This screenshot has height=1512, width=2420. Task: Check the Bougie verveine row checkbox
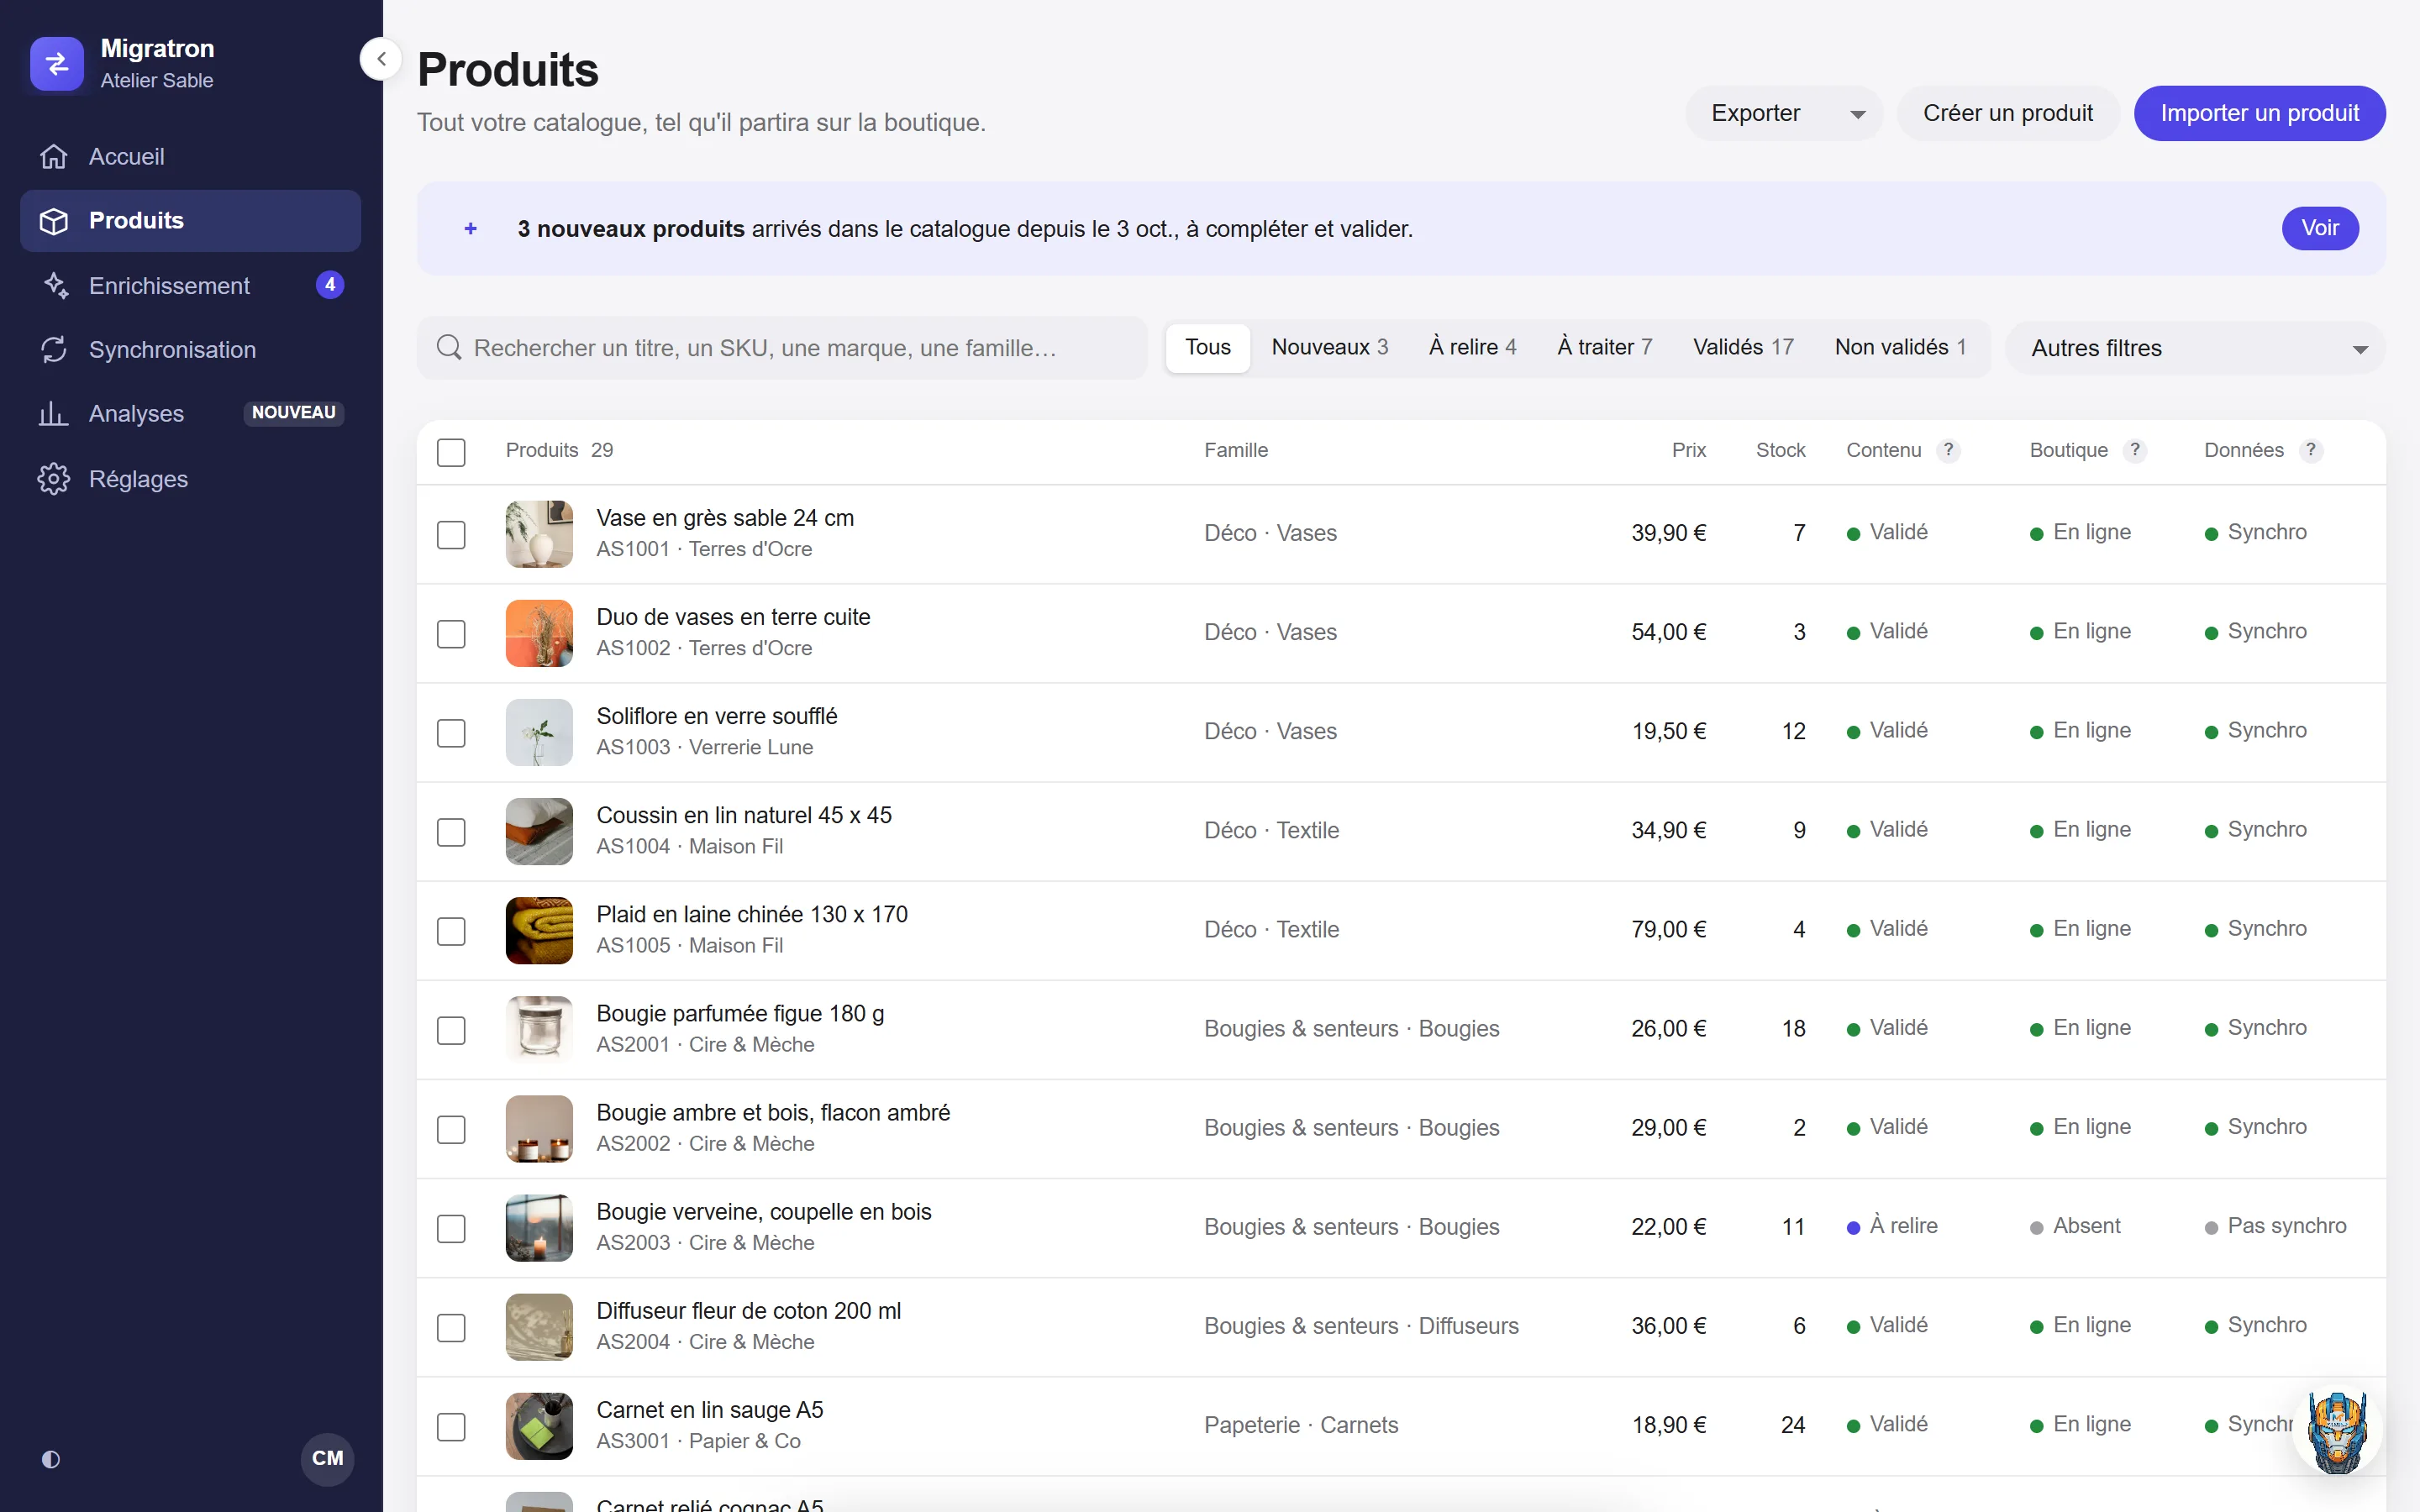point(451,1228)
